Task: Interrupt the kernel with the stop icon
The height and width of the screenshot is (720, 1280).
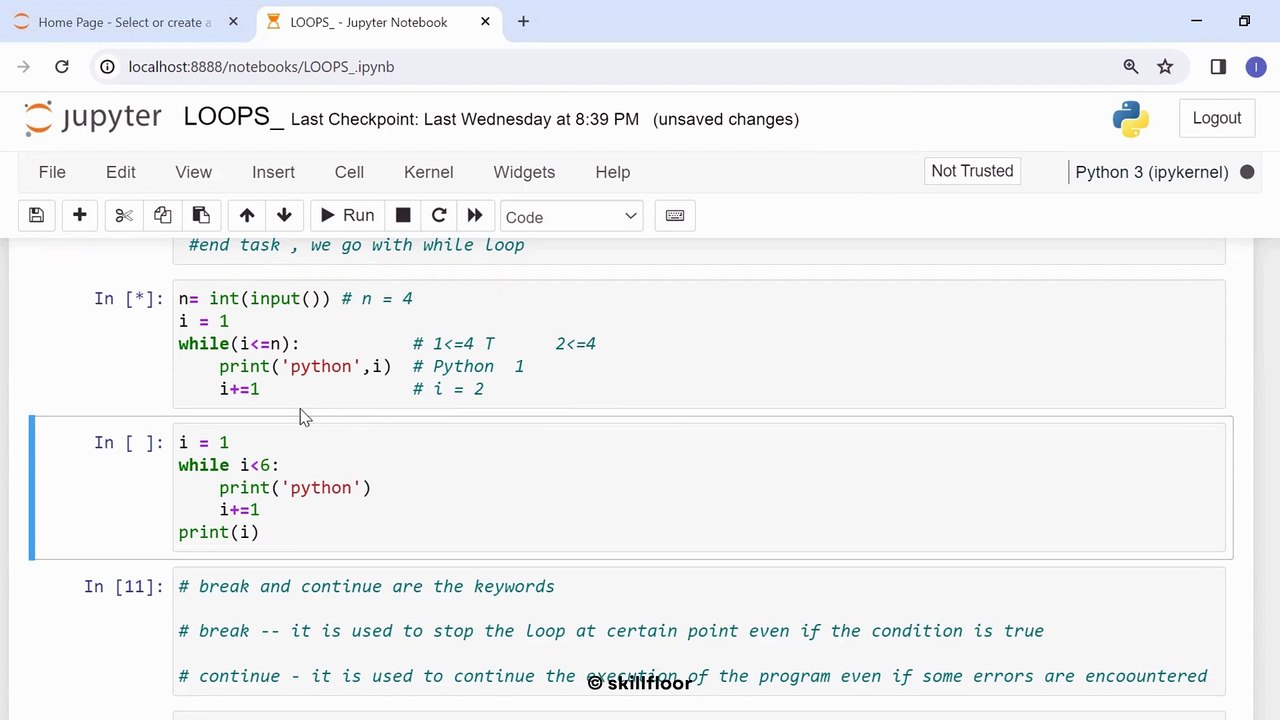Action: [x=403, y=216]
